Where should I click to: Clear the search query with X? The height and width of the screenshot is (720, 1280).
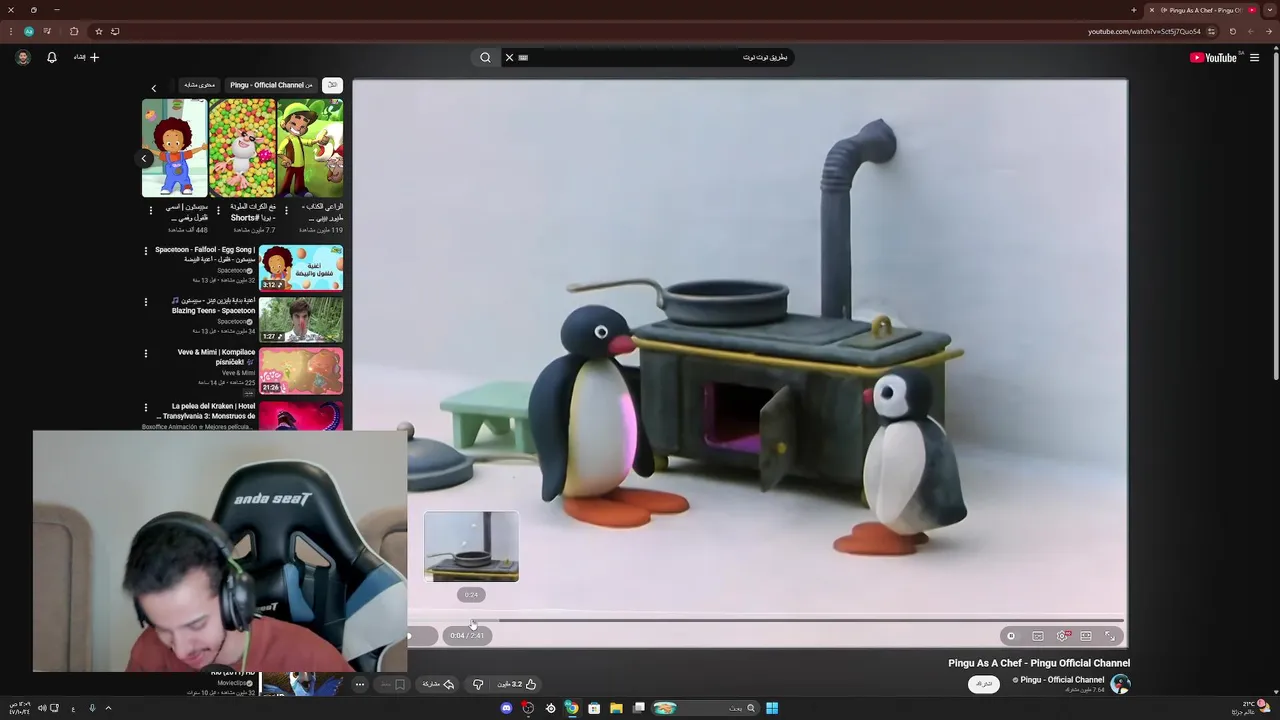tap(509, 58)
